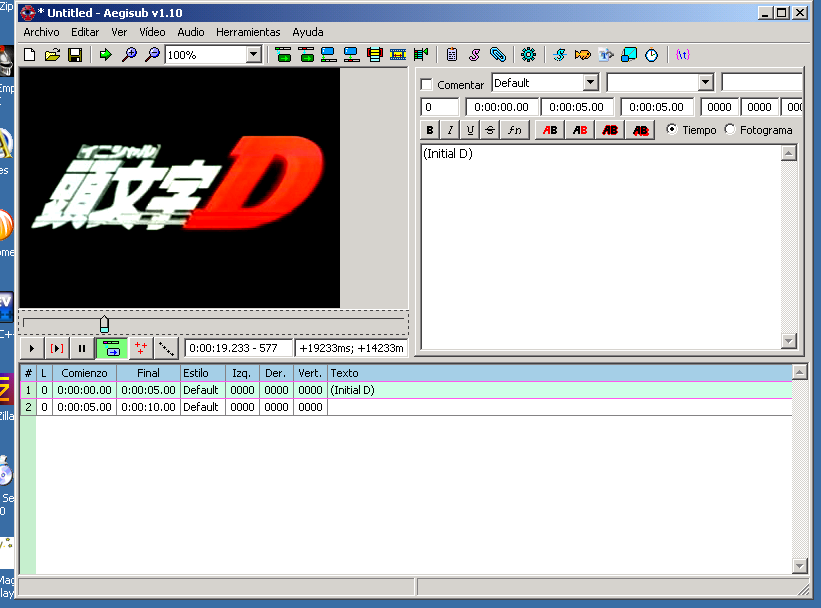Click the first AB primary color button

pos(550,130)
